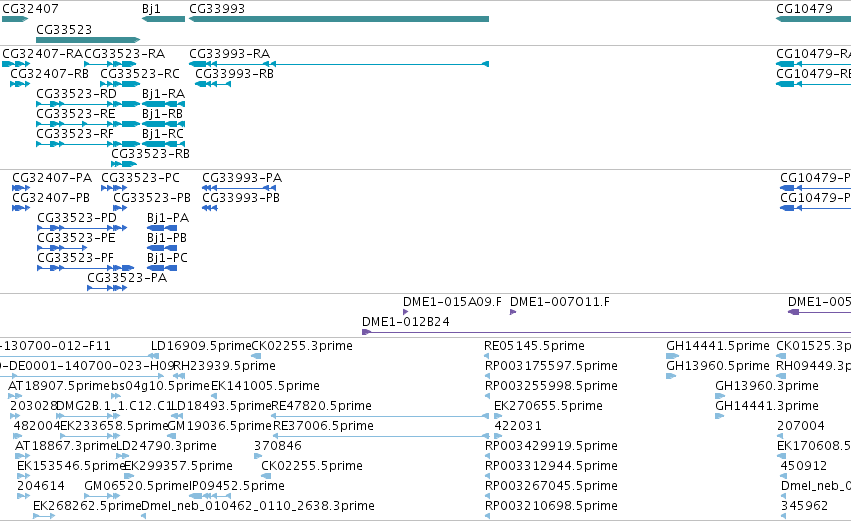Viewport: 851px width, 521px height.
Task: Select EST RP003210698.5prime
Action: [x=551, y=506]
